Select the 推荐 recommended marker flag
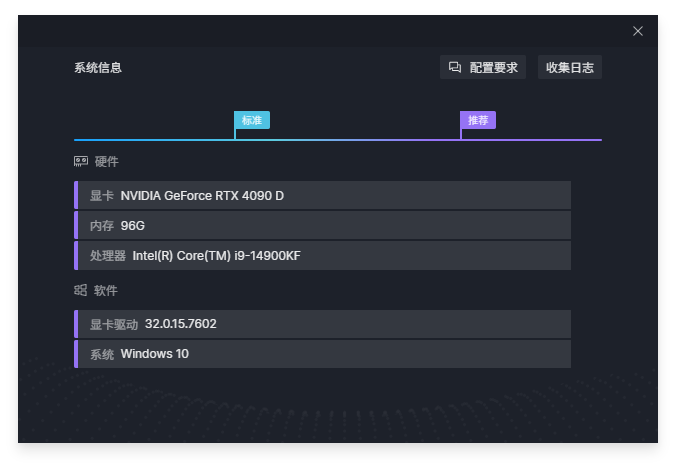 point(478,120)
